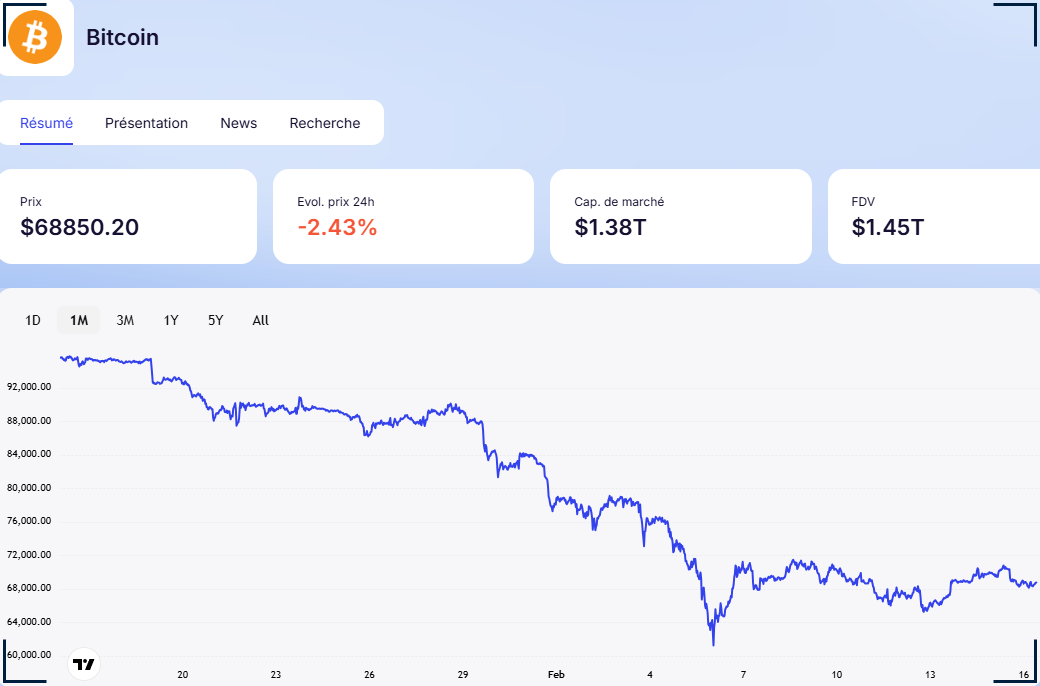The image size is (1040, 686).
Task: Click the 80,000.00 price axis label
Action: point(29,488)
